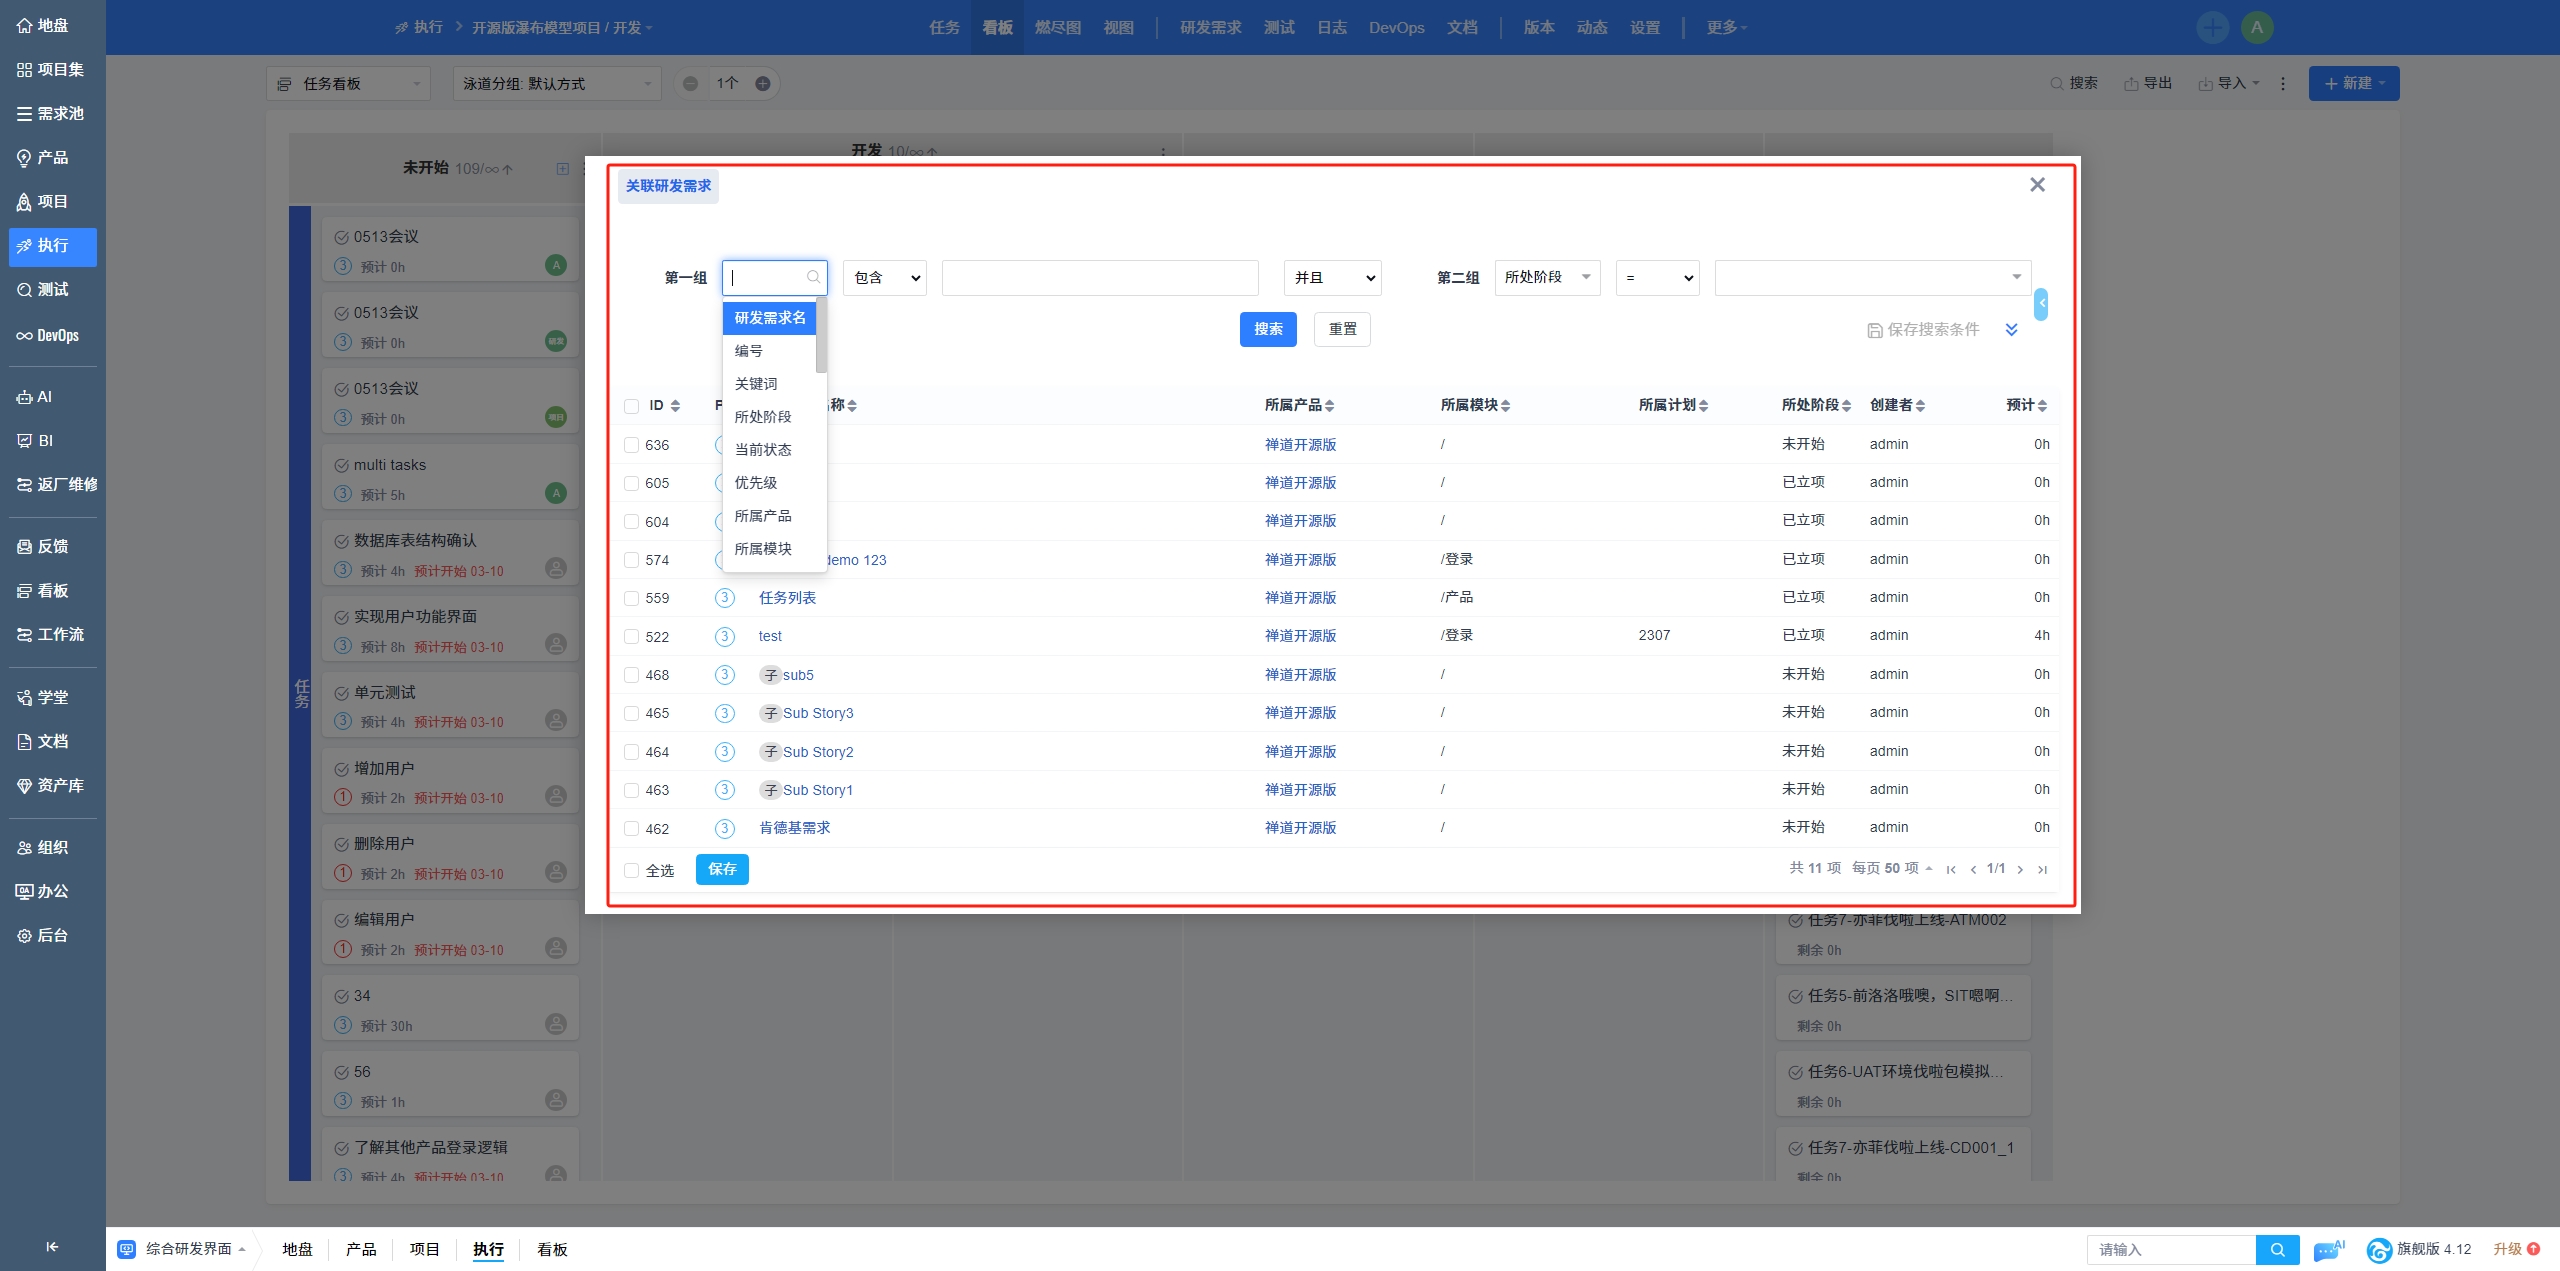The height and width of the screenshot is (1271, 2560).
Task: Click the 保存搜索条件 save icon
Action: [x=1874, y=330]
